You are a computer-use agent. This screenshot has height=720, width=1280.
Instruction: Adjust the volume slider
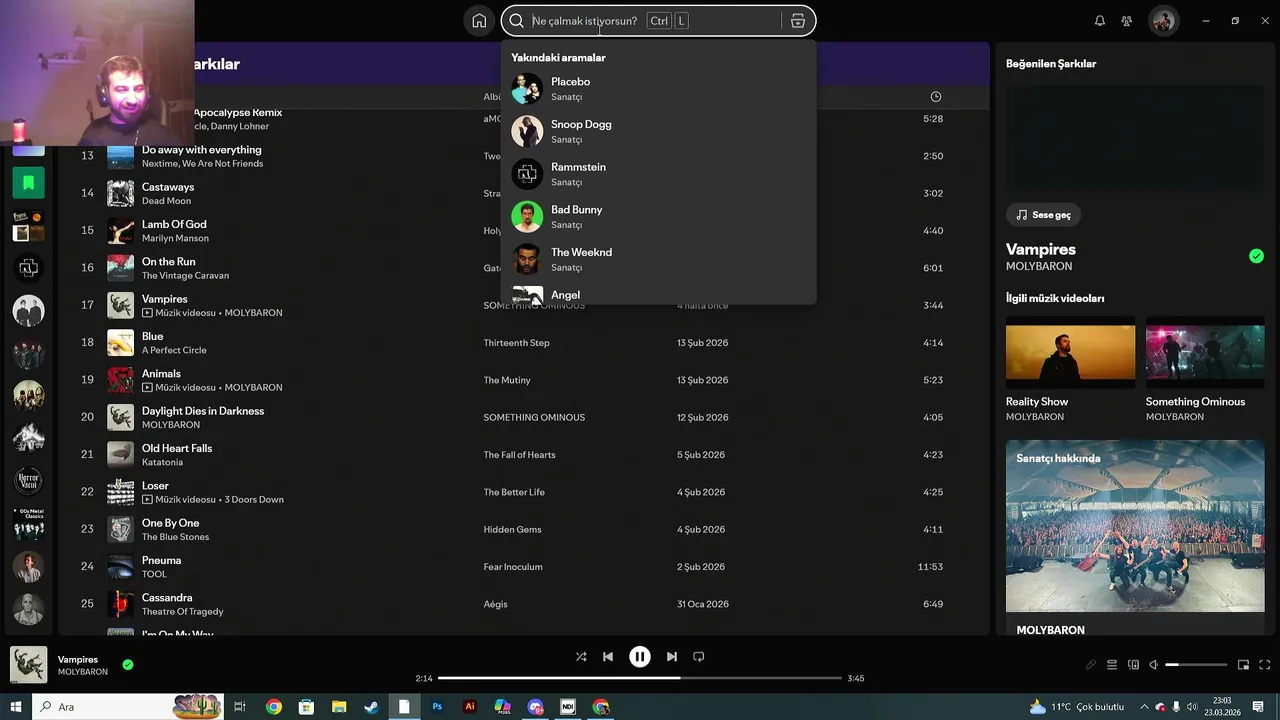(x=1196, y=665)
